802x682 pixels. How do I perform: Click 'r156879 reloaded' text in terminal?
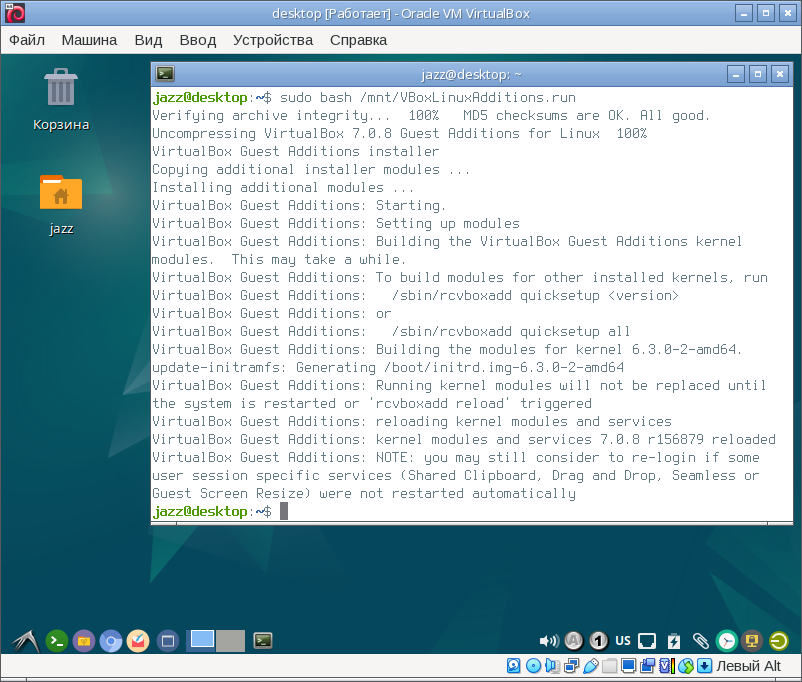tap(711, 439)
